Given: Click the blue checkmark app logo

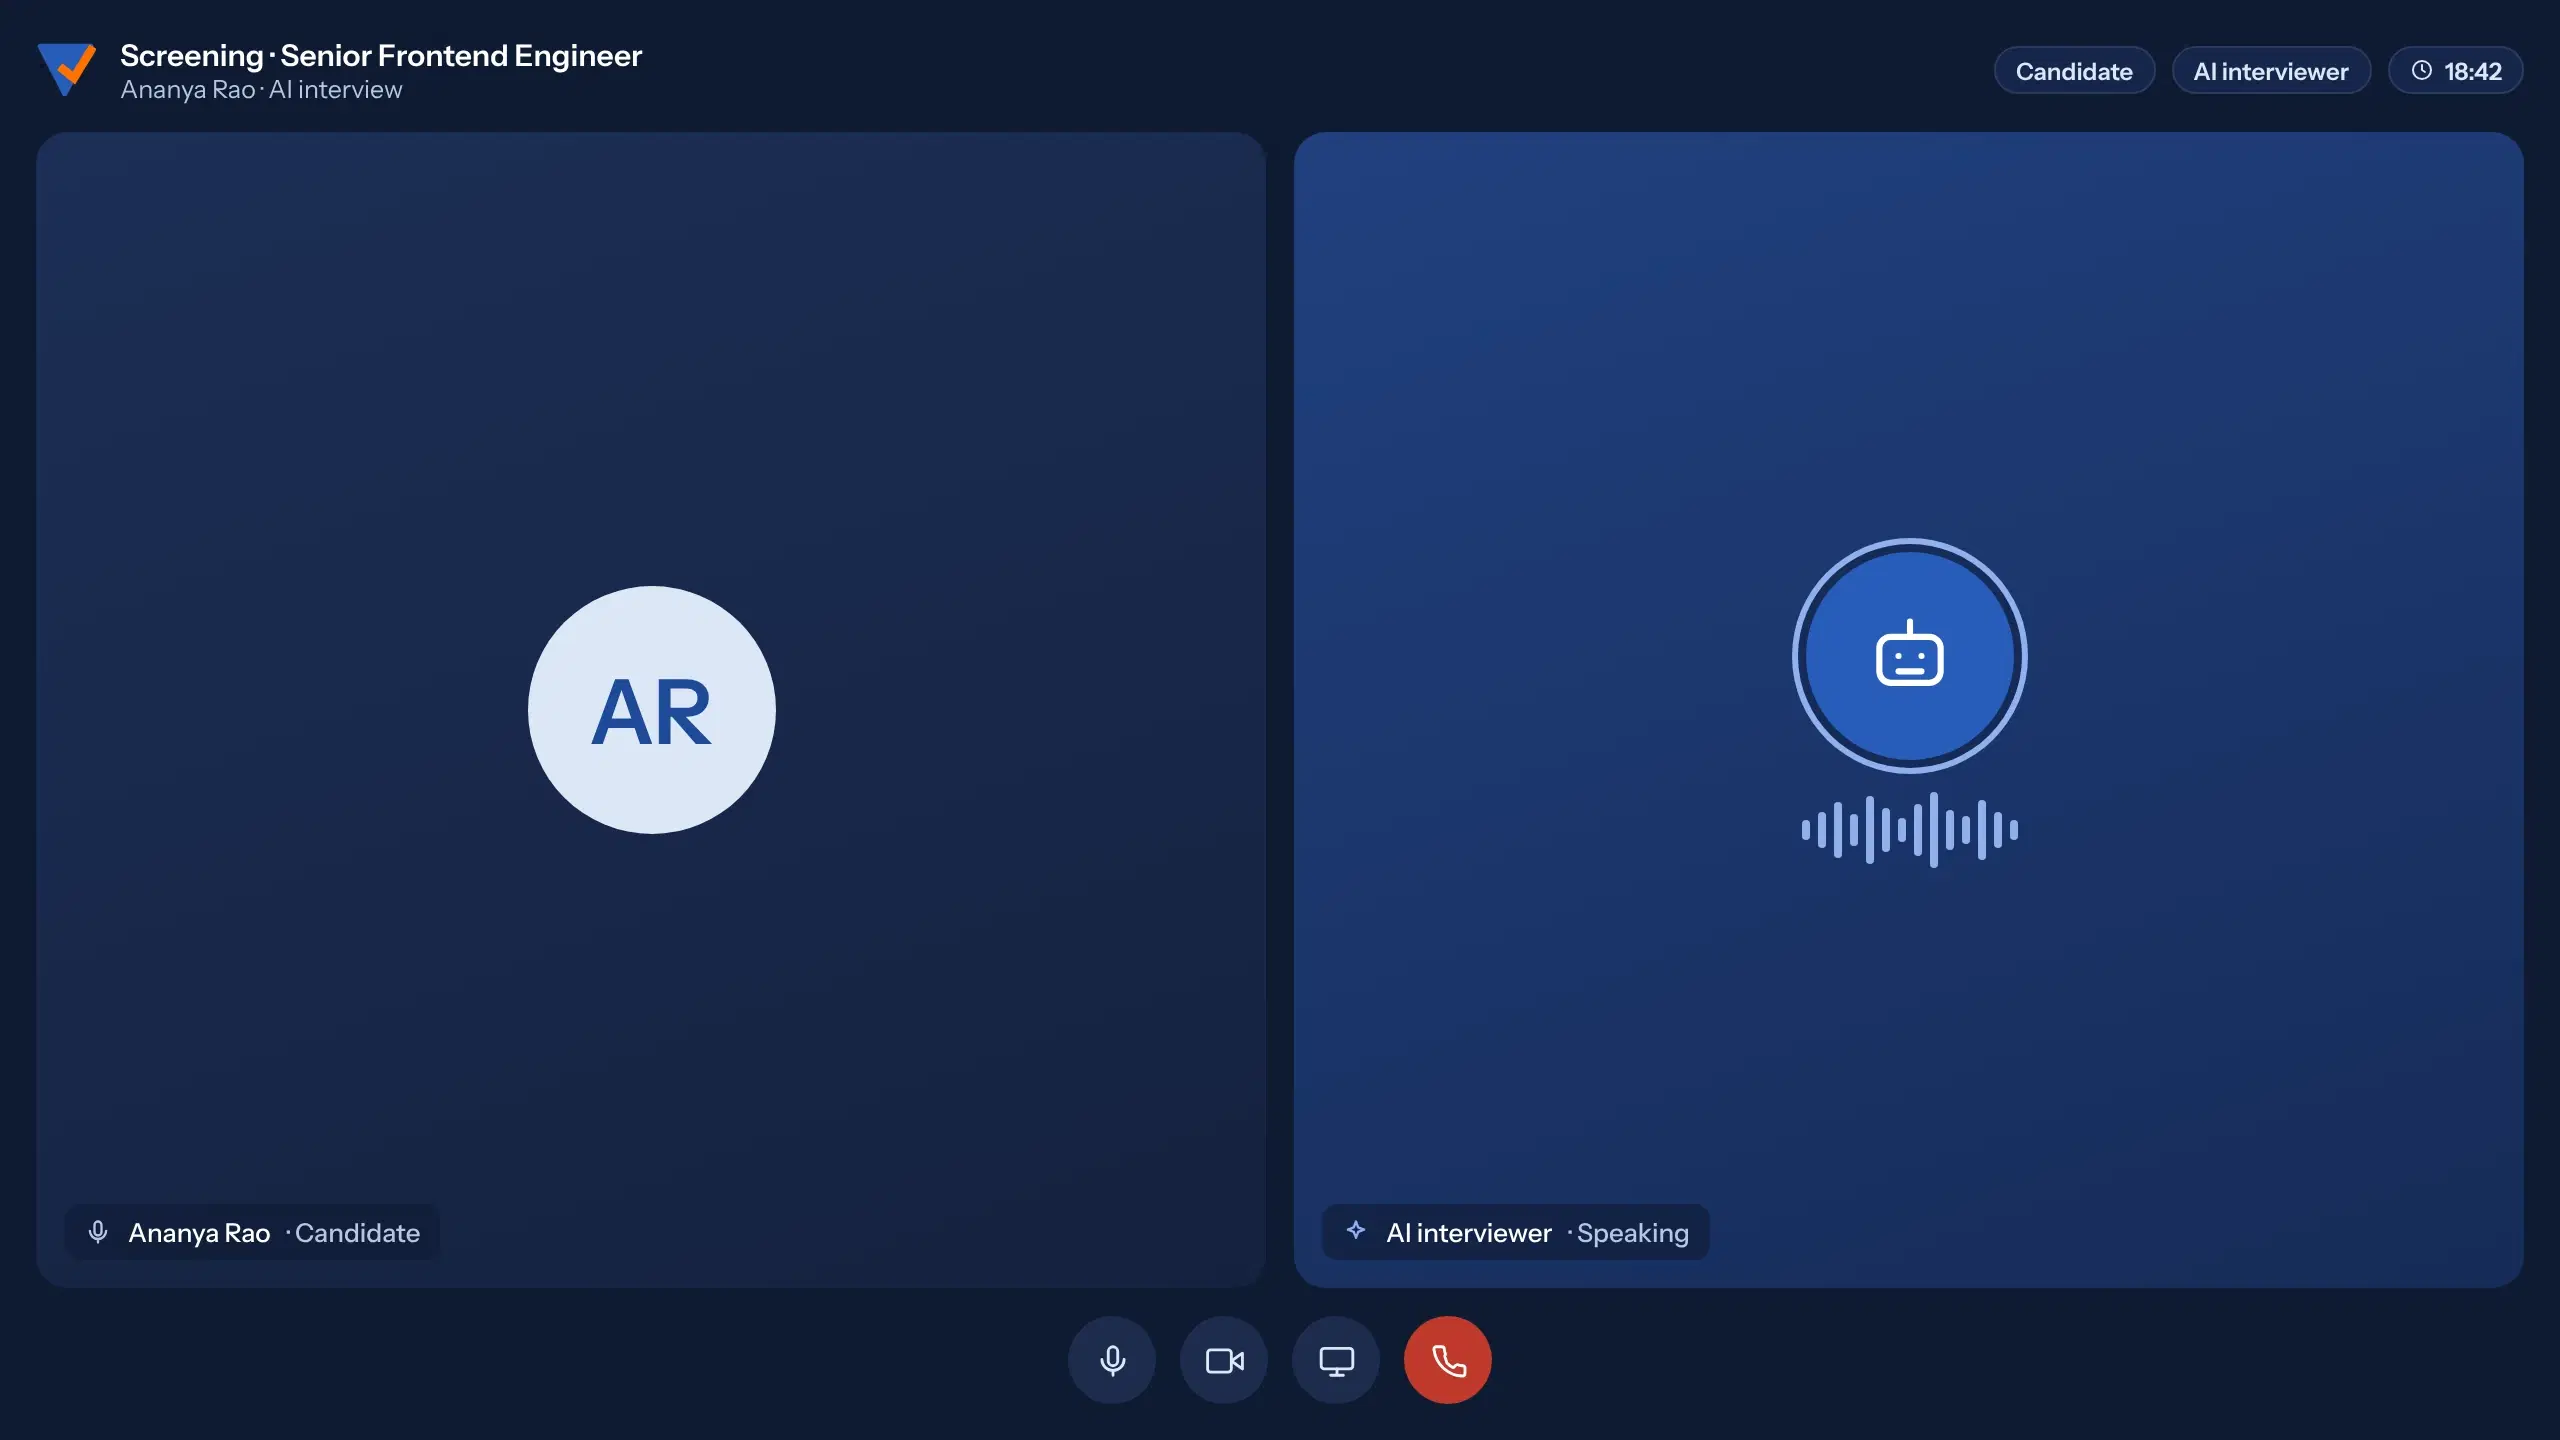Looking at the screenshot, I should [x=67, y=69].
